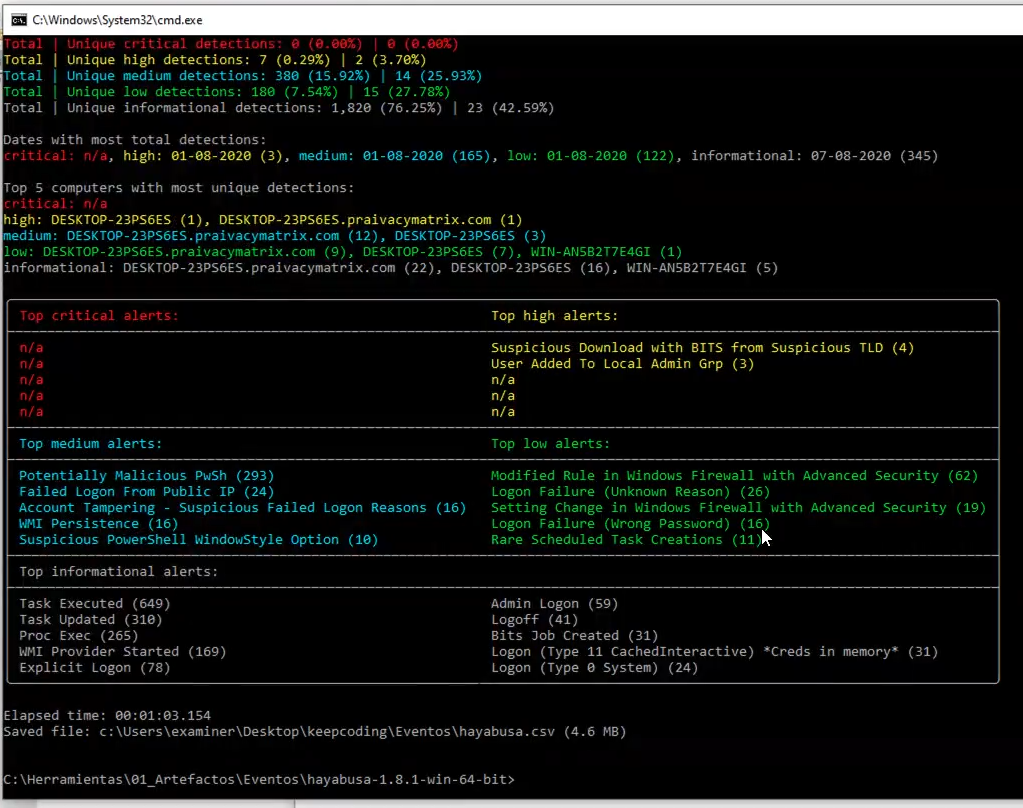
Task: Click 'Explicit Logon (78)' entry
Action: point(95,668)
